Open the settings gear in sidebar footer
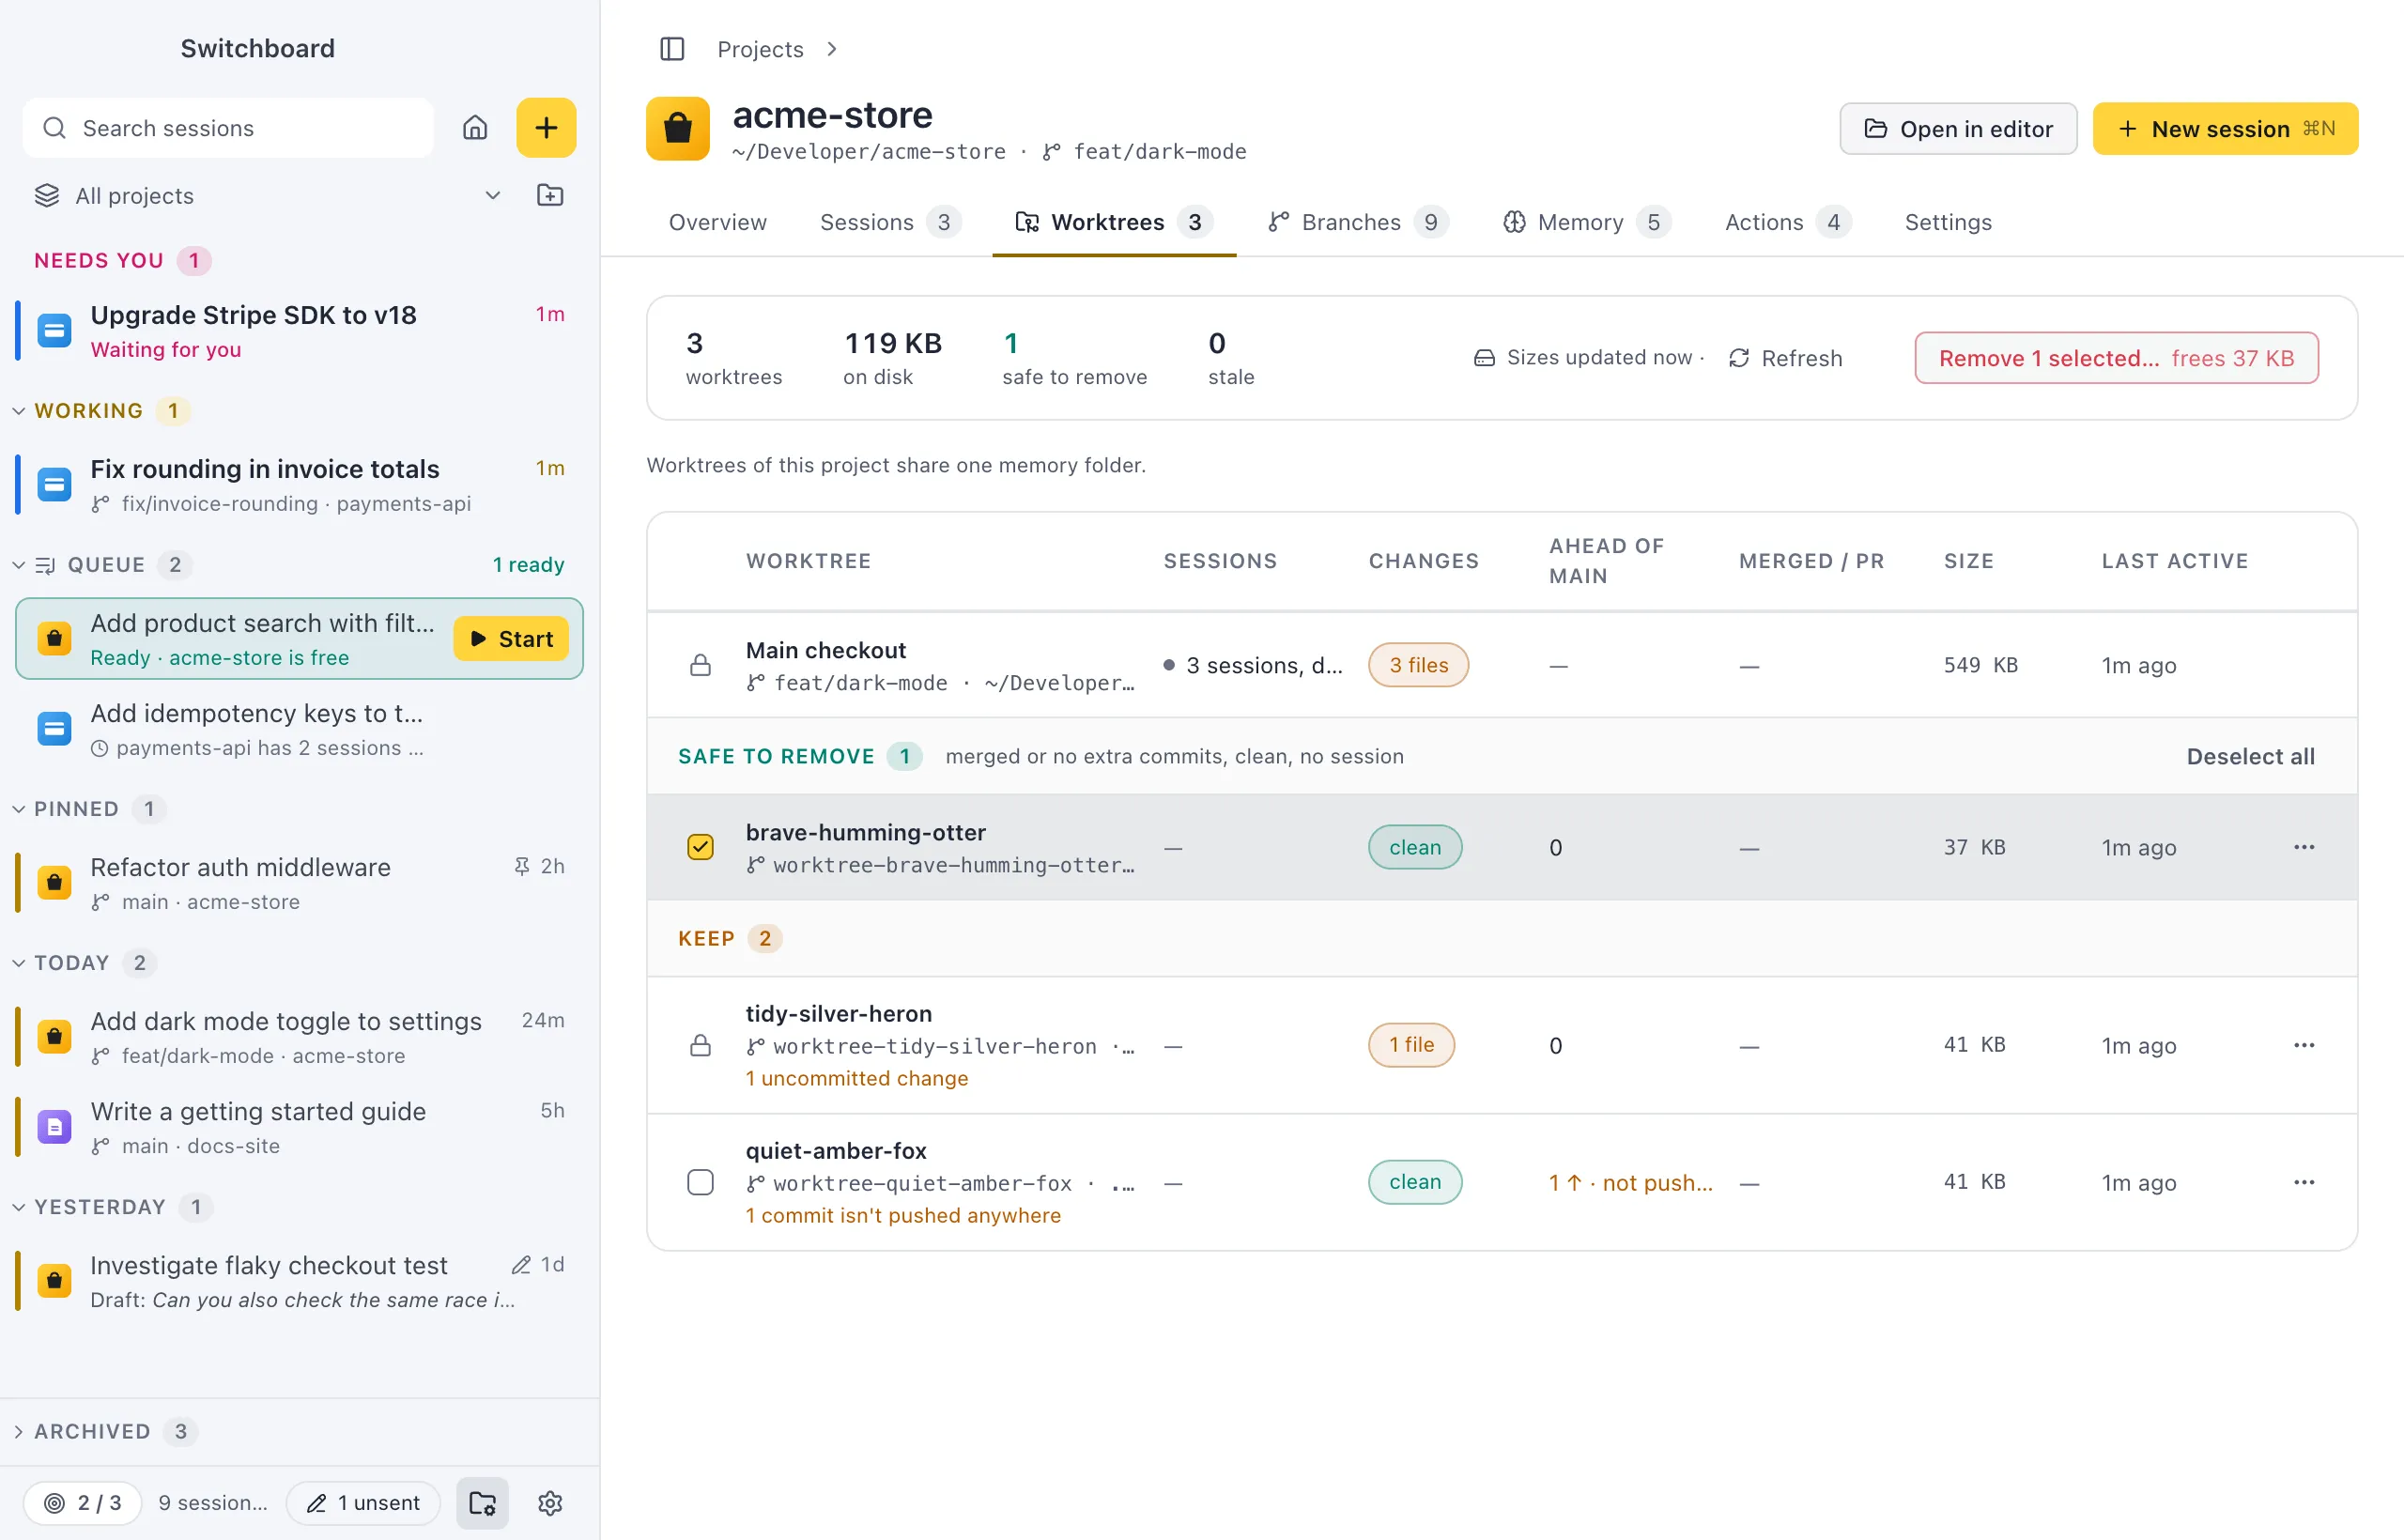This screenshot has height=1540, width=2404. pyautogui.click(x=550, y=1502)
